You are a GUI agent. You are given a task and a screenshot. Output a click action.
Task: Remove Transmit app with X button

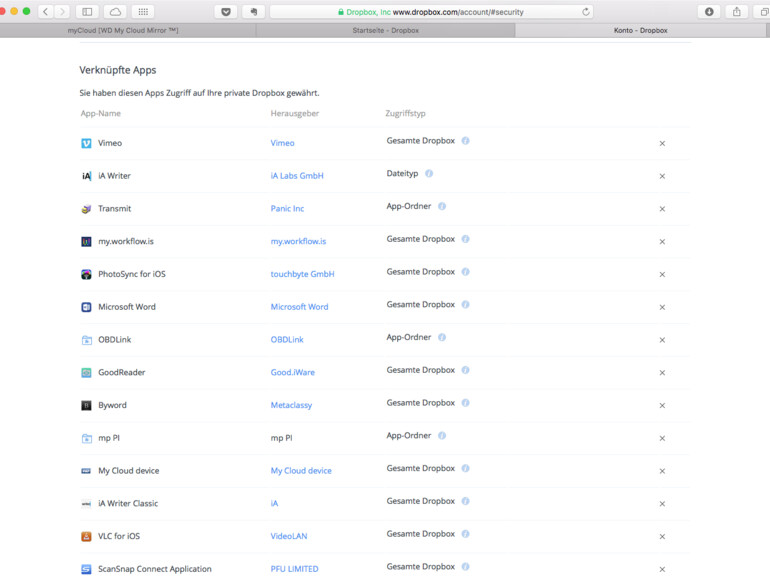[662, 209]
